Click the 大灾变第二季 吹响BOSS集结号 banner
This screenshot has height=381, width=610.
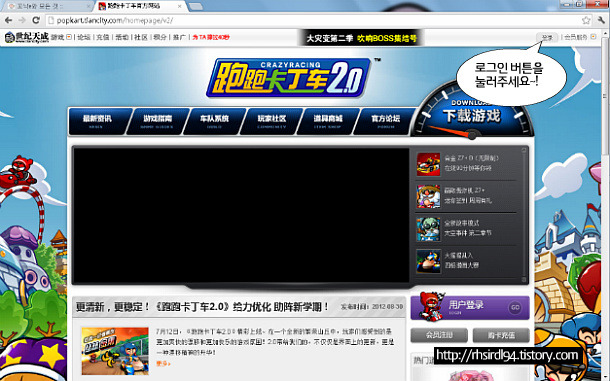(361, 38)
